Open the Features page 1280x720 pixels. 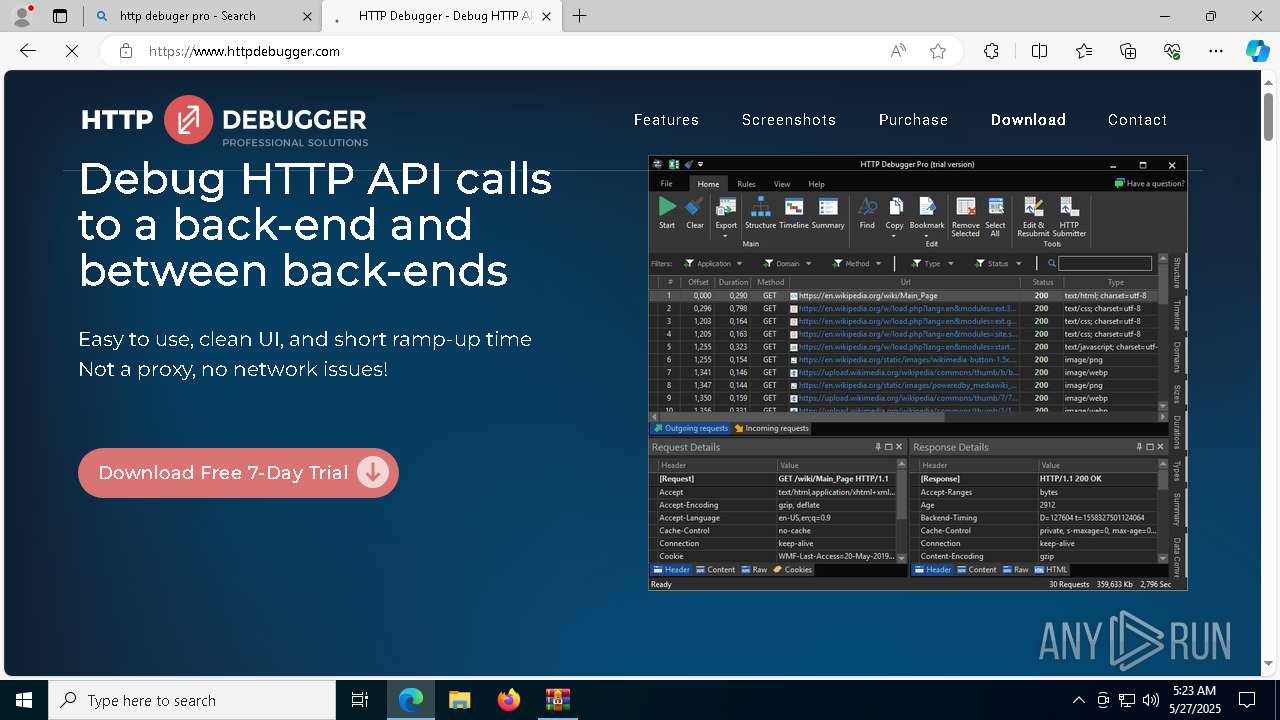[666, 120]
